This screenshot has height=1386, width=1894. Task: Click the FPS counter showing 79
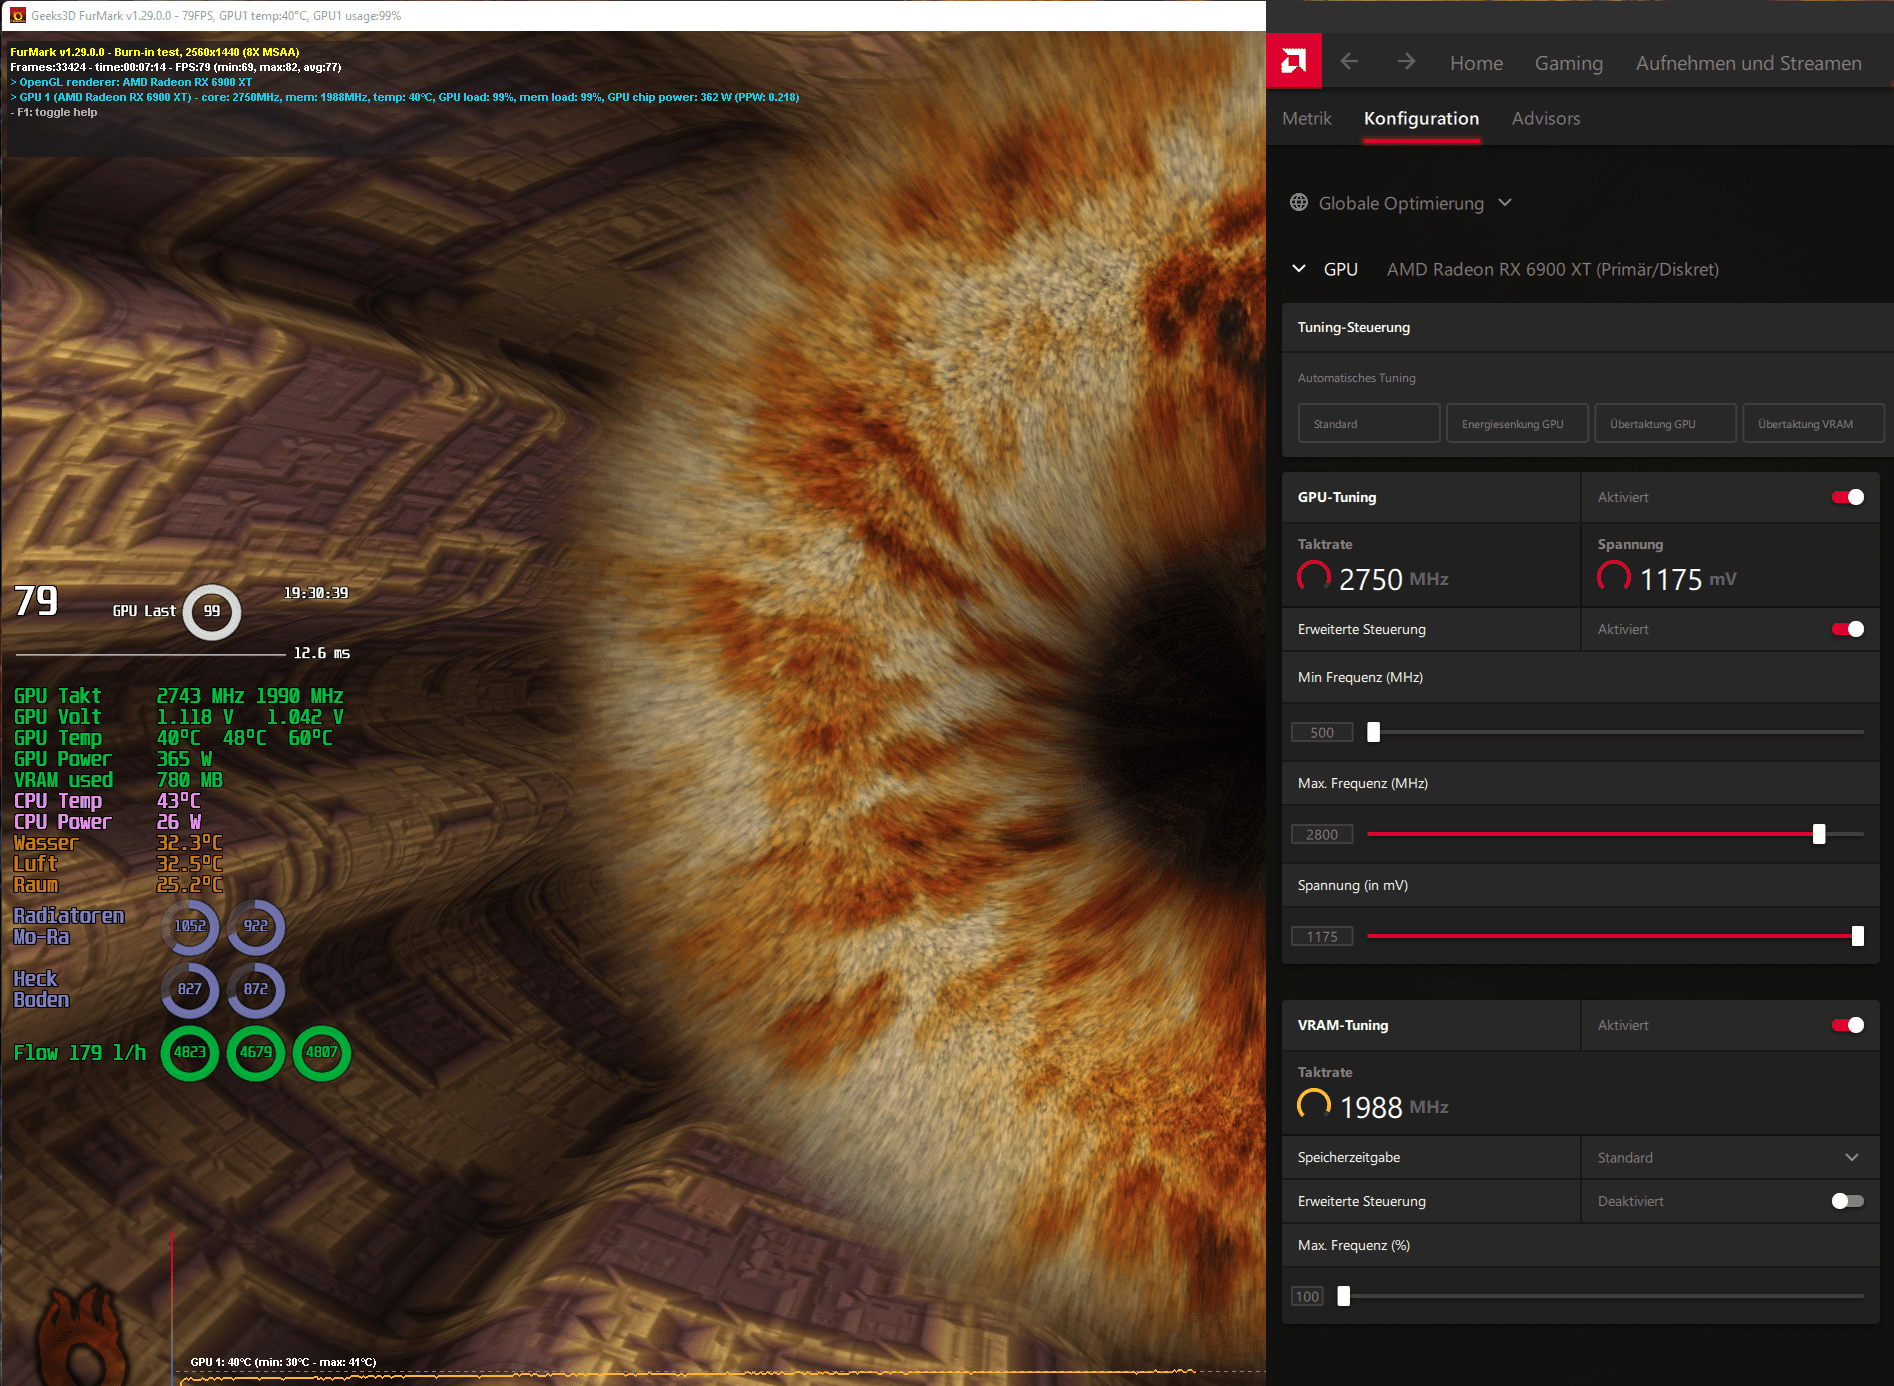tap(36, 601)
